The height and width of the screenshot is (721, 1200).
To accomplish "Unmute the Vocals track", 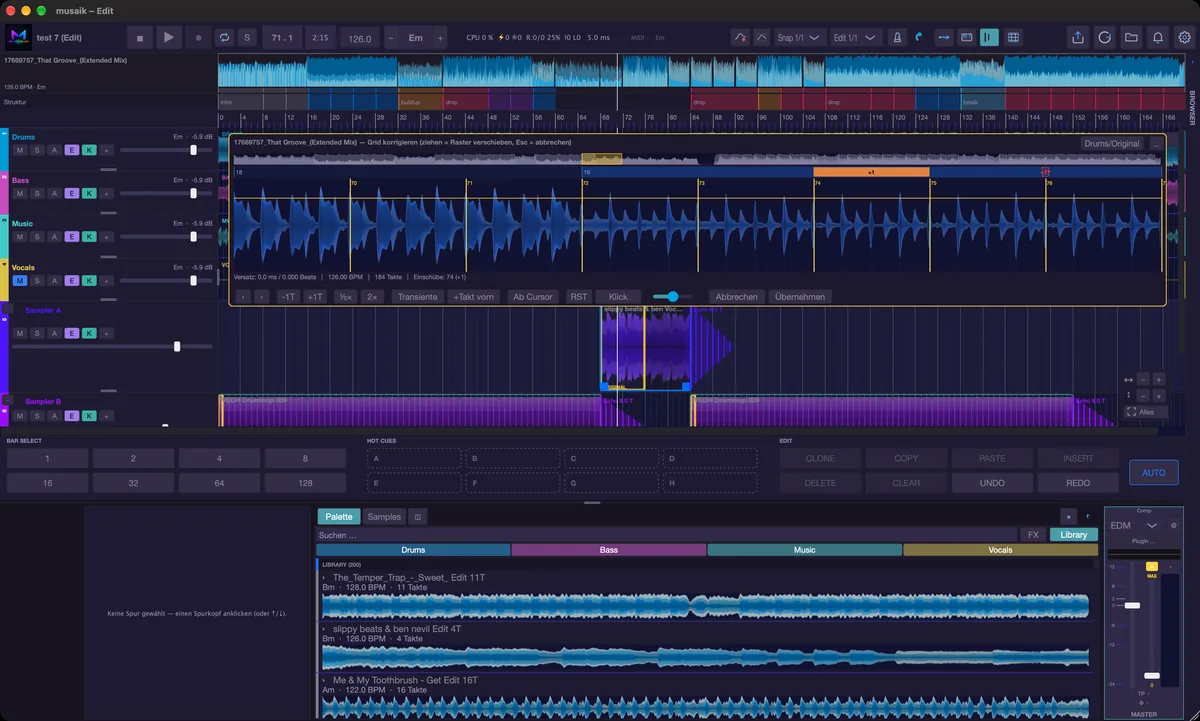I will click(x=19, y=281).
